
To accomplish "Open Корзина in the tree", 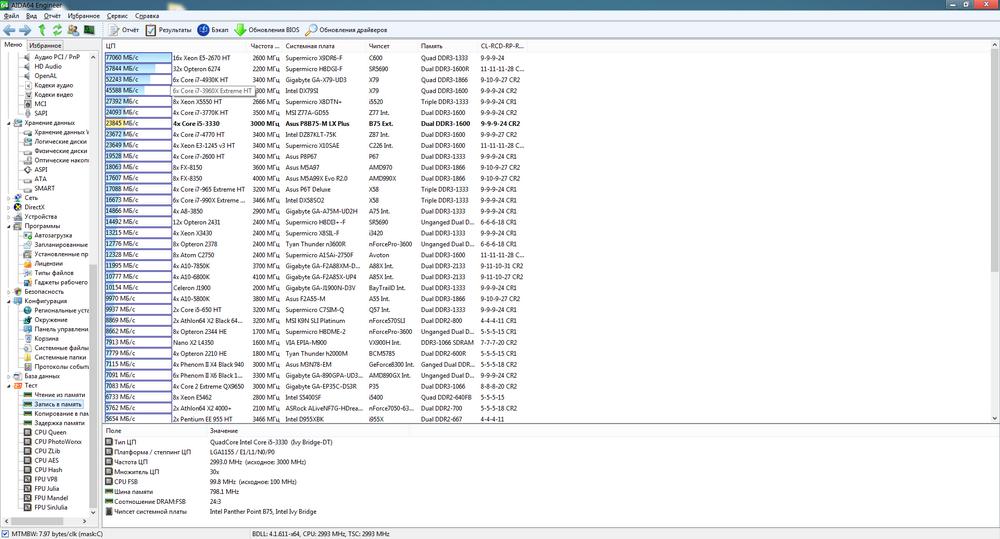I will pos(47,339).
